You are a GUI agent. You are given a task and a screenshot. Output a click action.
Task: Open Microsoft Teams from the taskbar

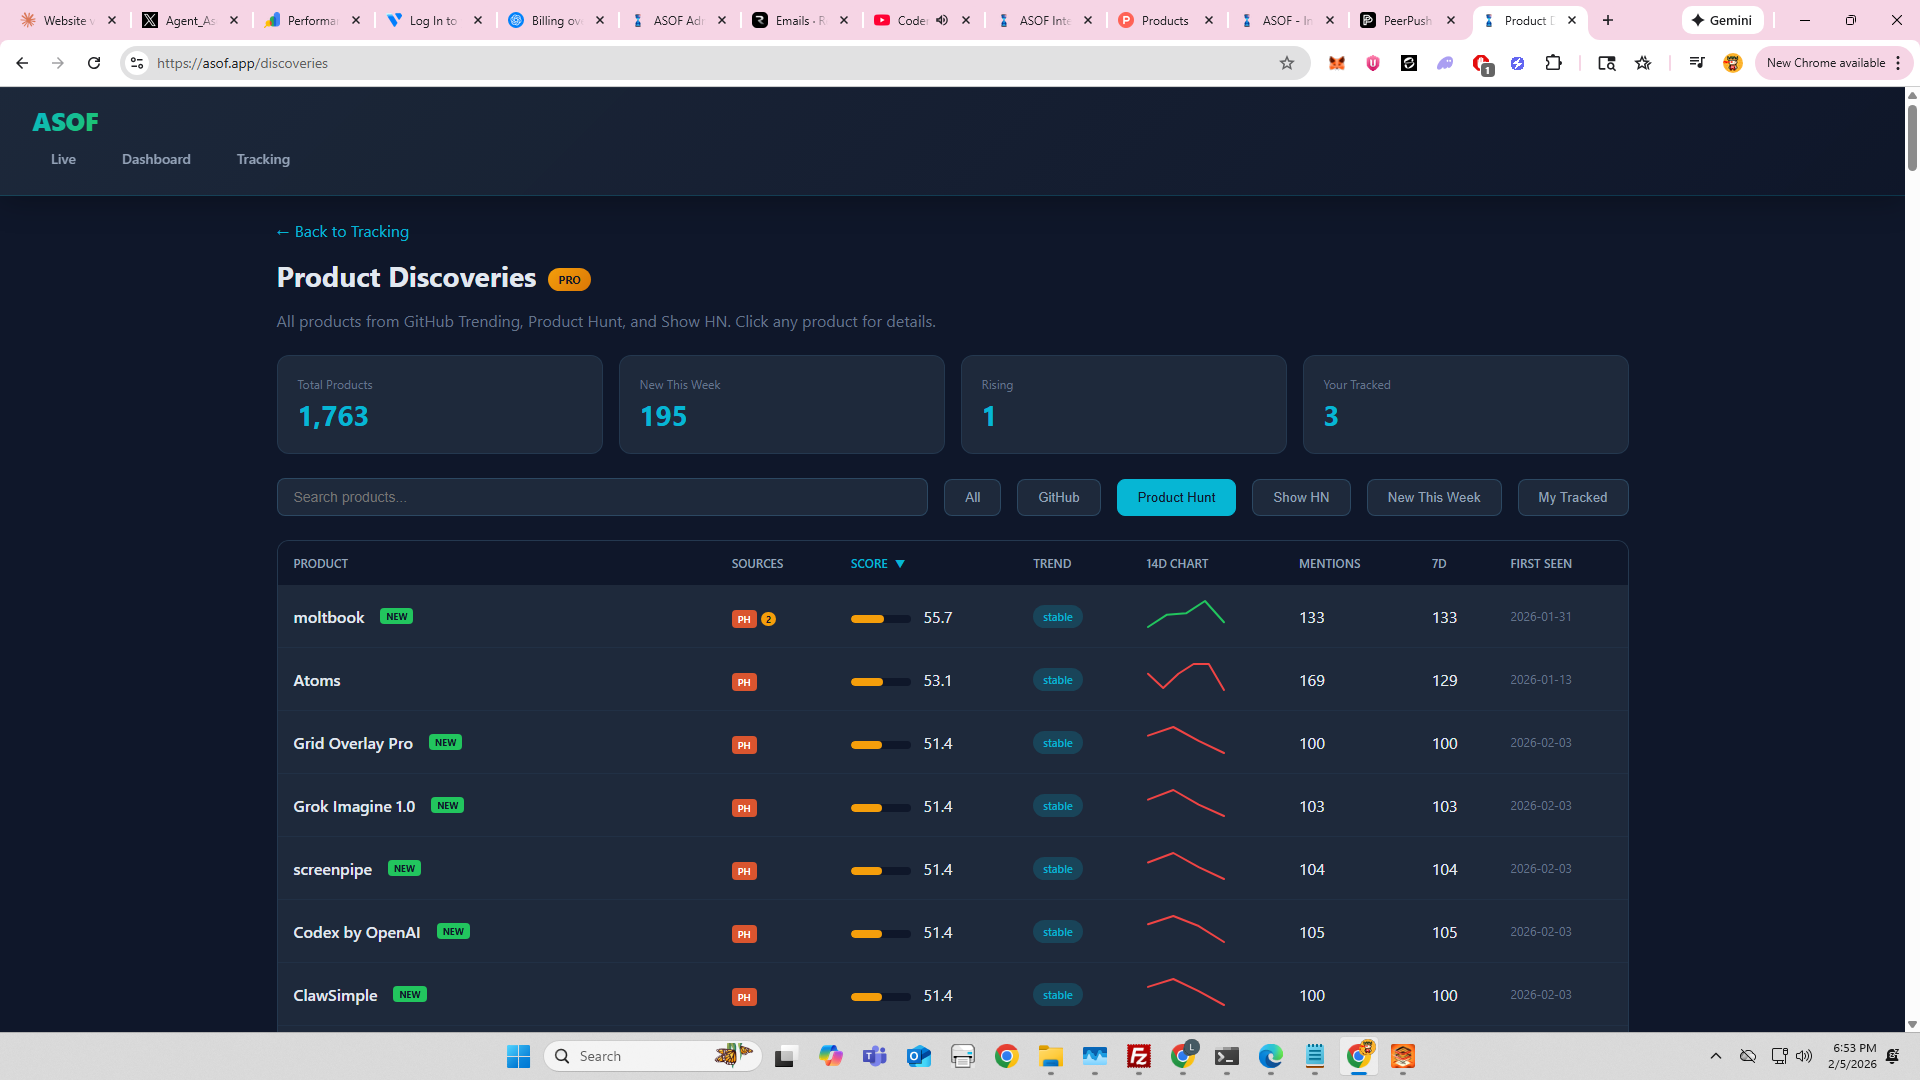click(875, 1056)
